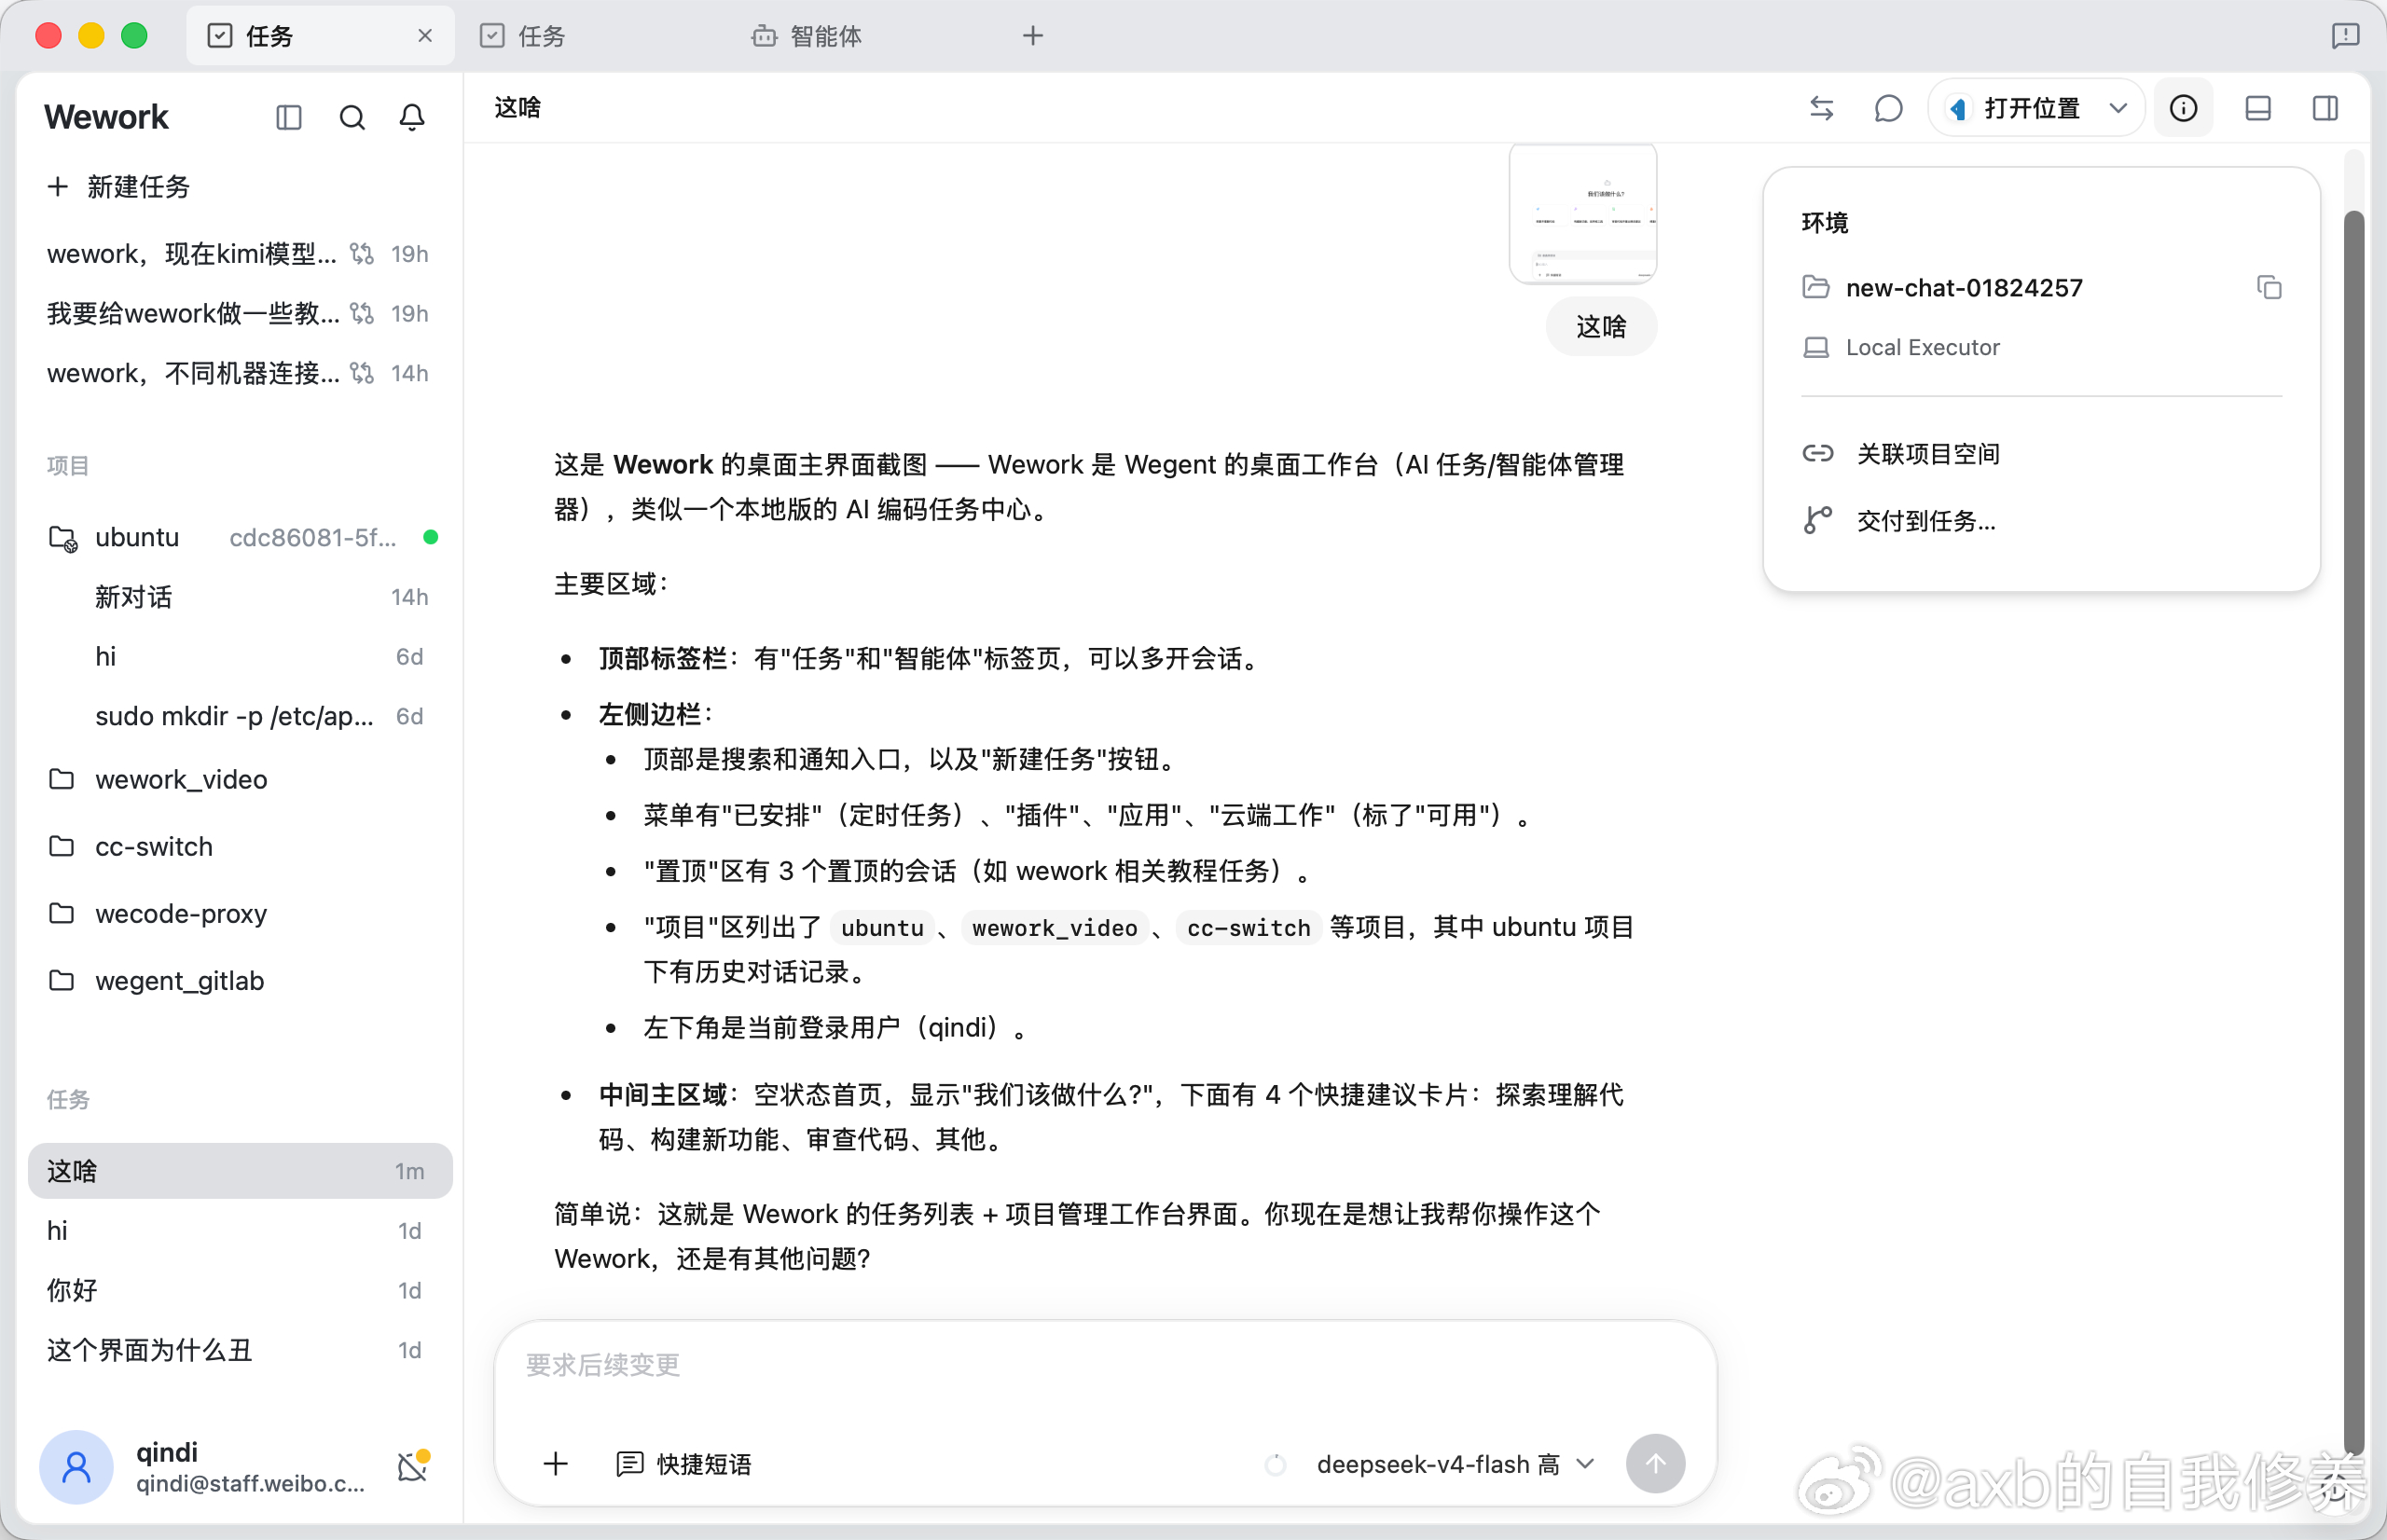
Task: Open 新对话 under ubuntu project
Action: point(239,597)
